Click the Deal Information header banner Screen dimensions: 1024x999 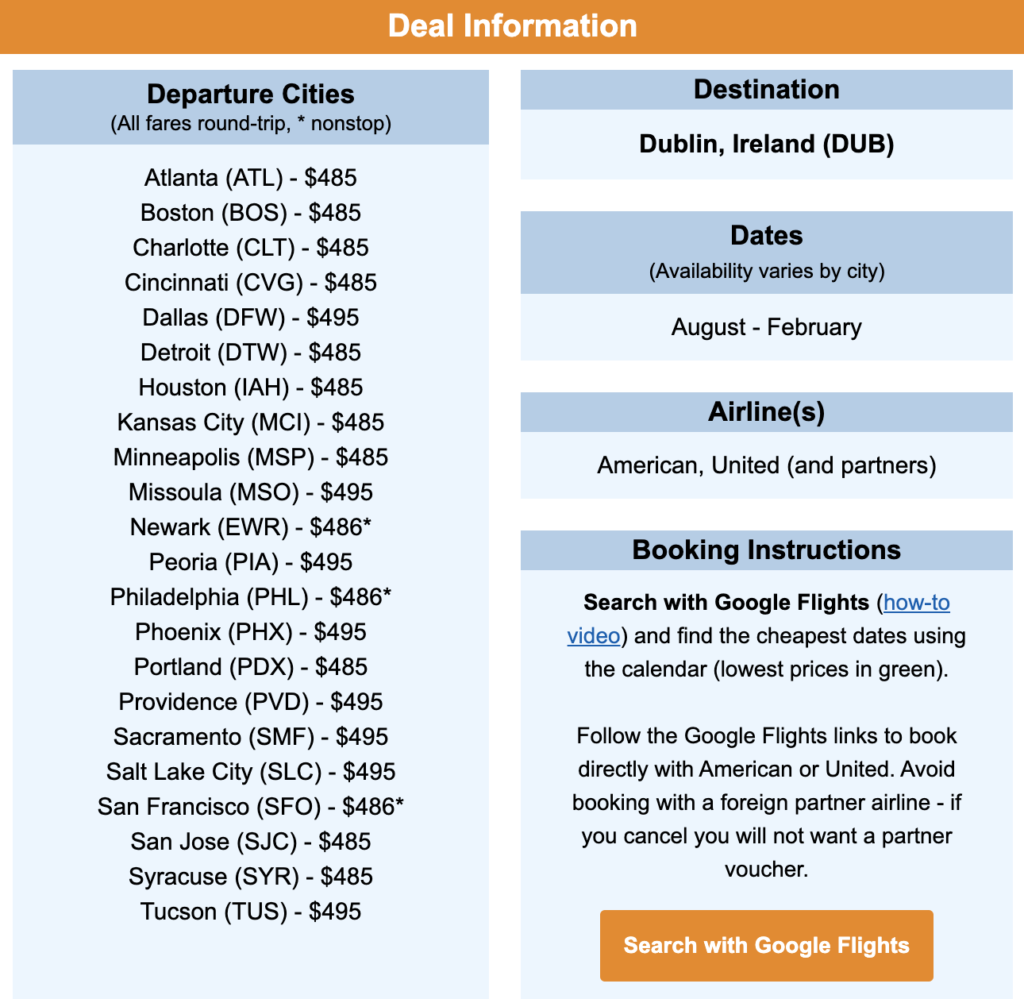pos(512,26)
